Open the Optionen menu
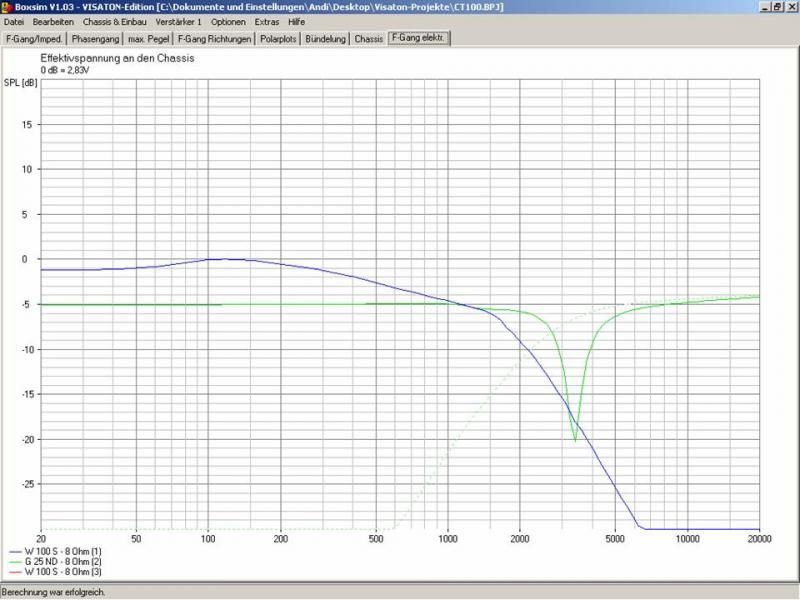 [228, 21]
